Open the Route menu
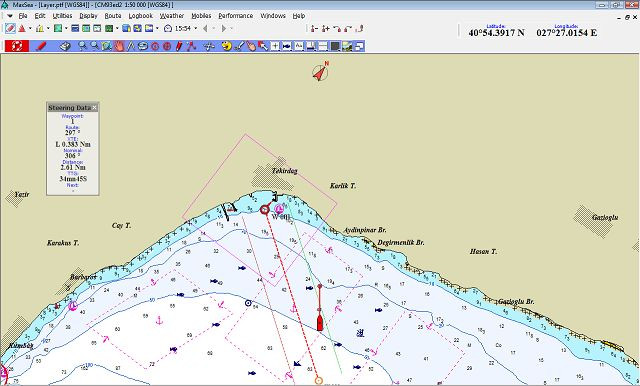The image size is (640, 386). click(x=113, y=16)
